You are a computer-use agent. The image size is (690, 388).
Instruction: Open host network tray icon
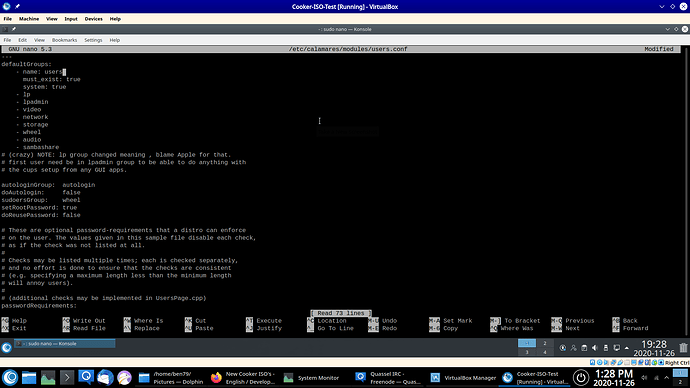click(x=656, y=377)
